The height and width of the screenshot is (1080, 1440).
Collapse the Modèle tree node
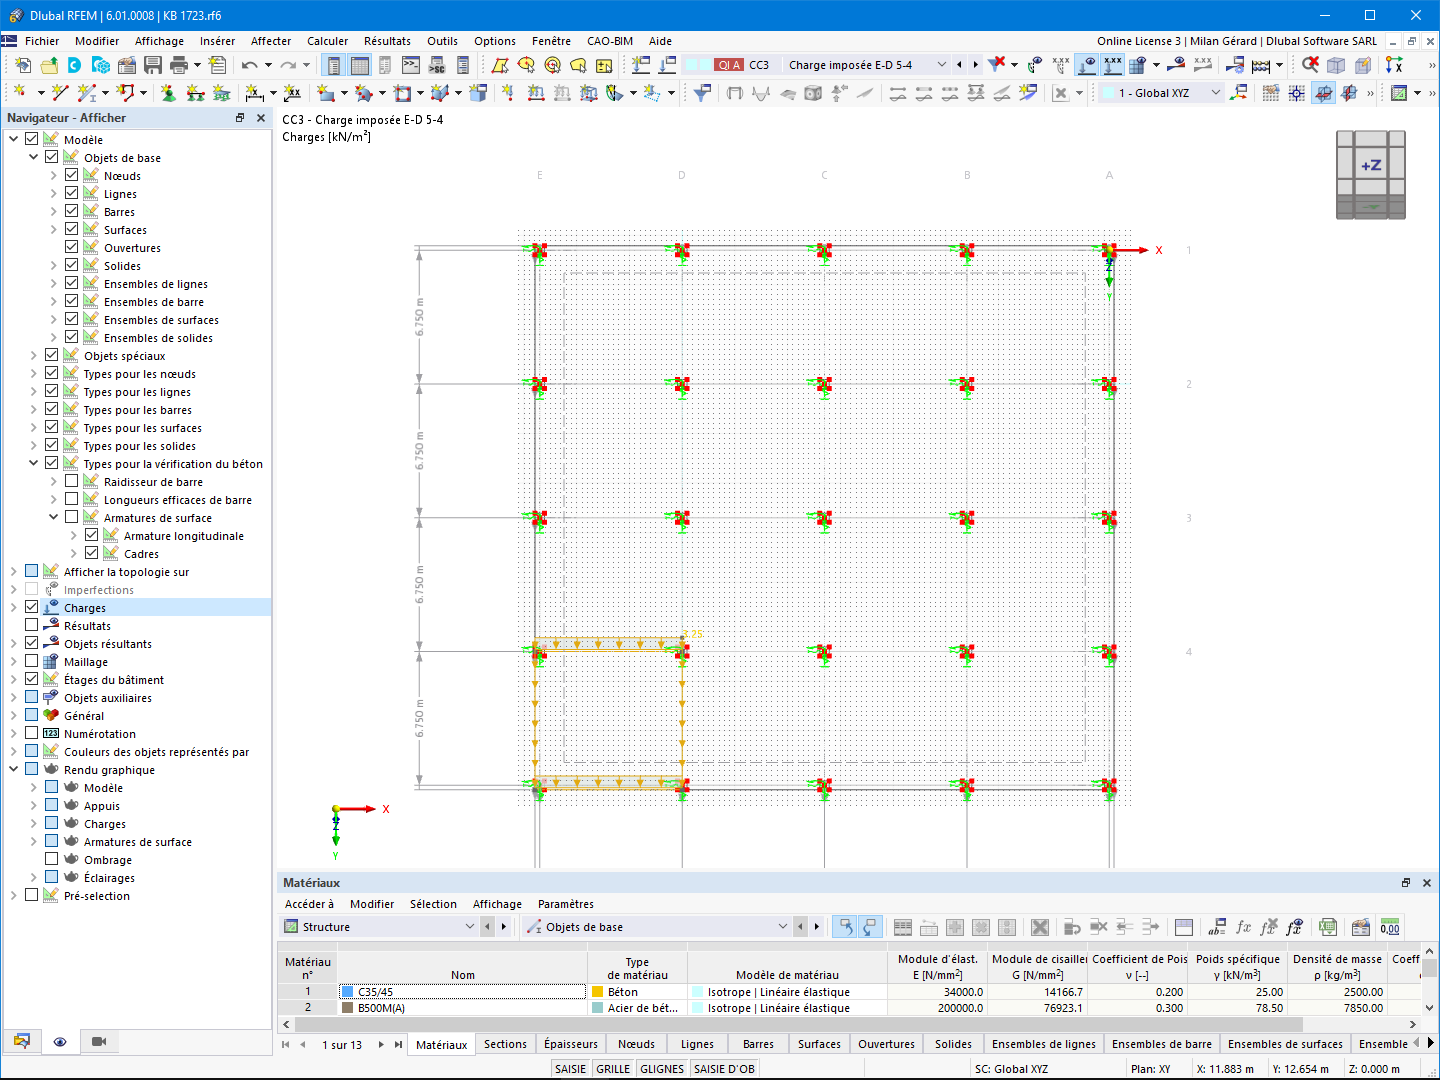pos(14,139)
